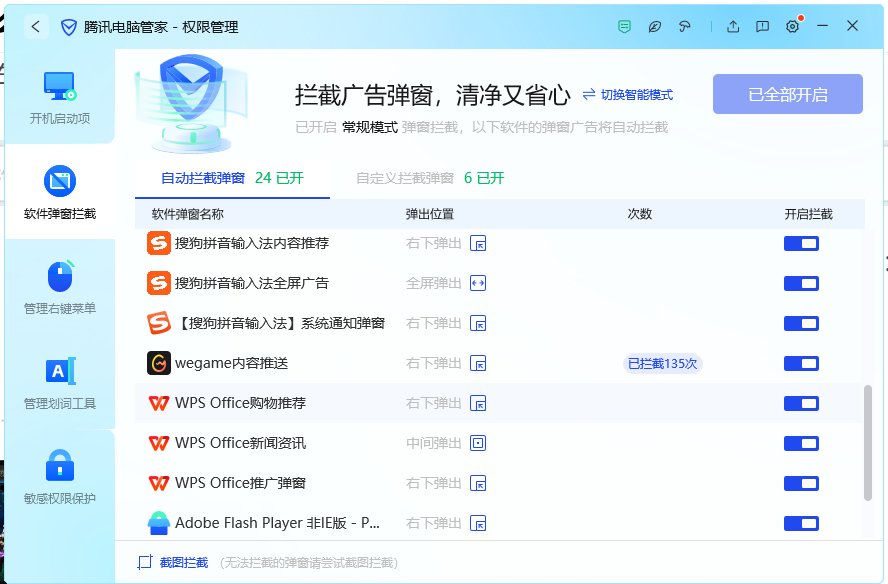Open the green message icon in title bar
888x584 pixels.
click(625, 27)
